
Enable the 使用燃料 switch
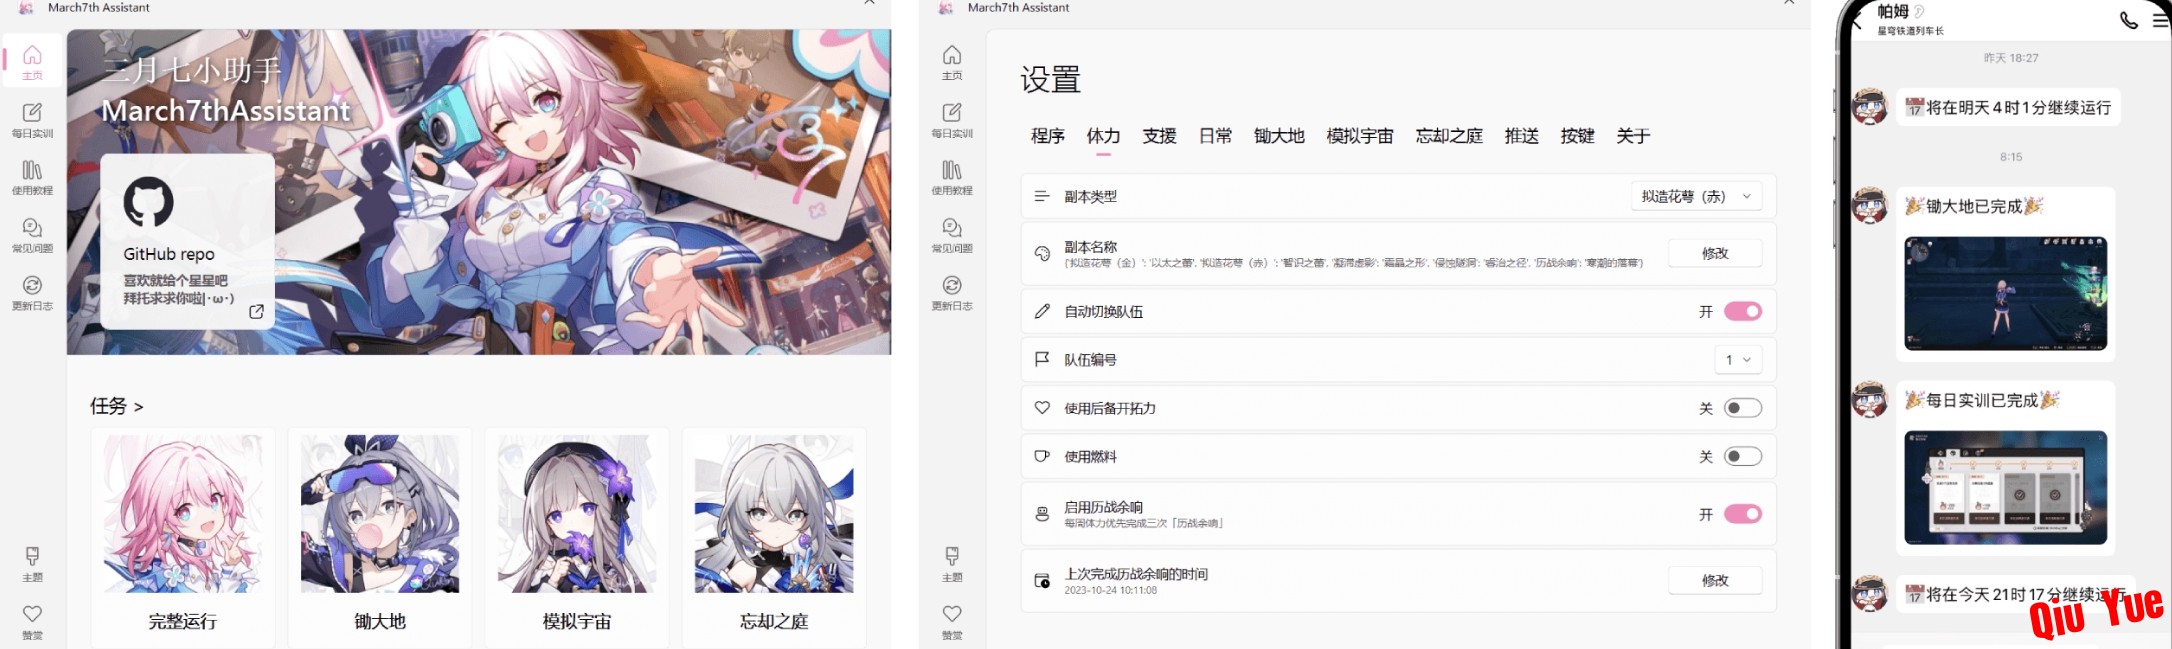click(x=1743, y=456)
